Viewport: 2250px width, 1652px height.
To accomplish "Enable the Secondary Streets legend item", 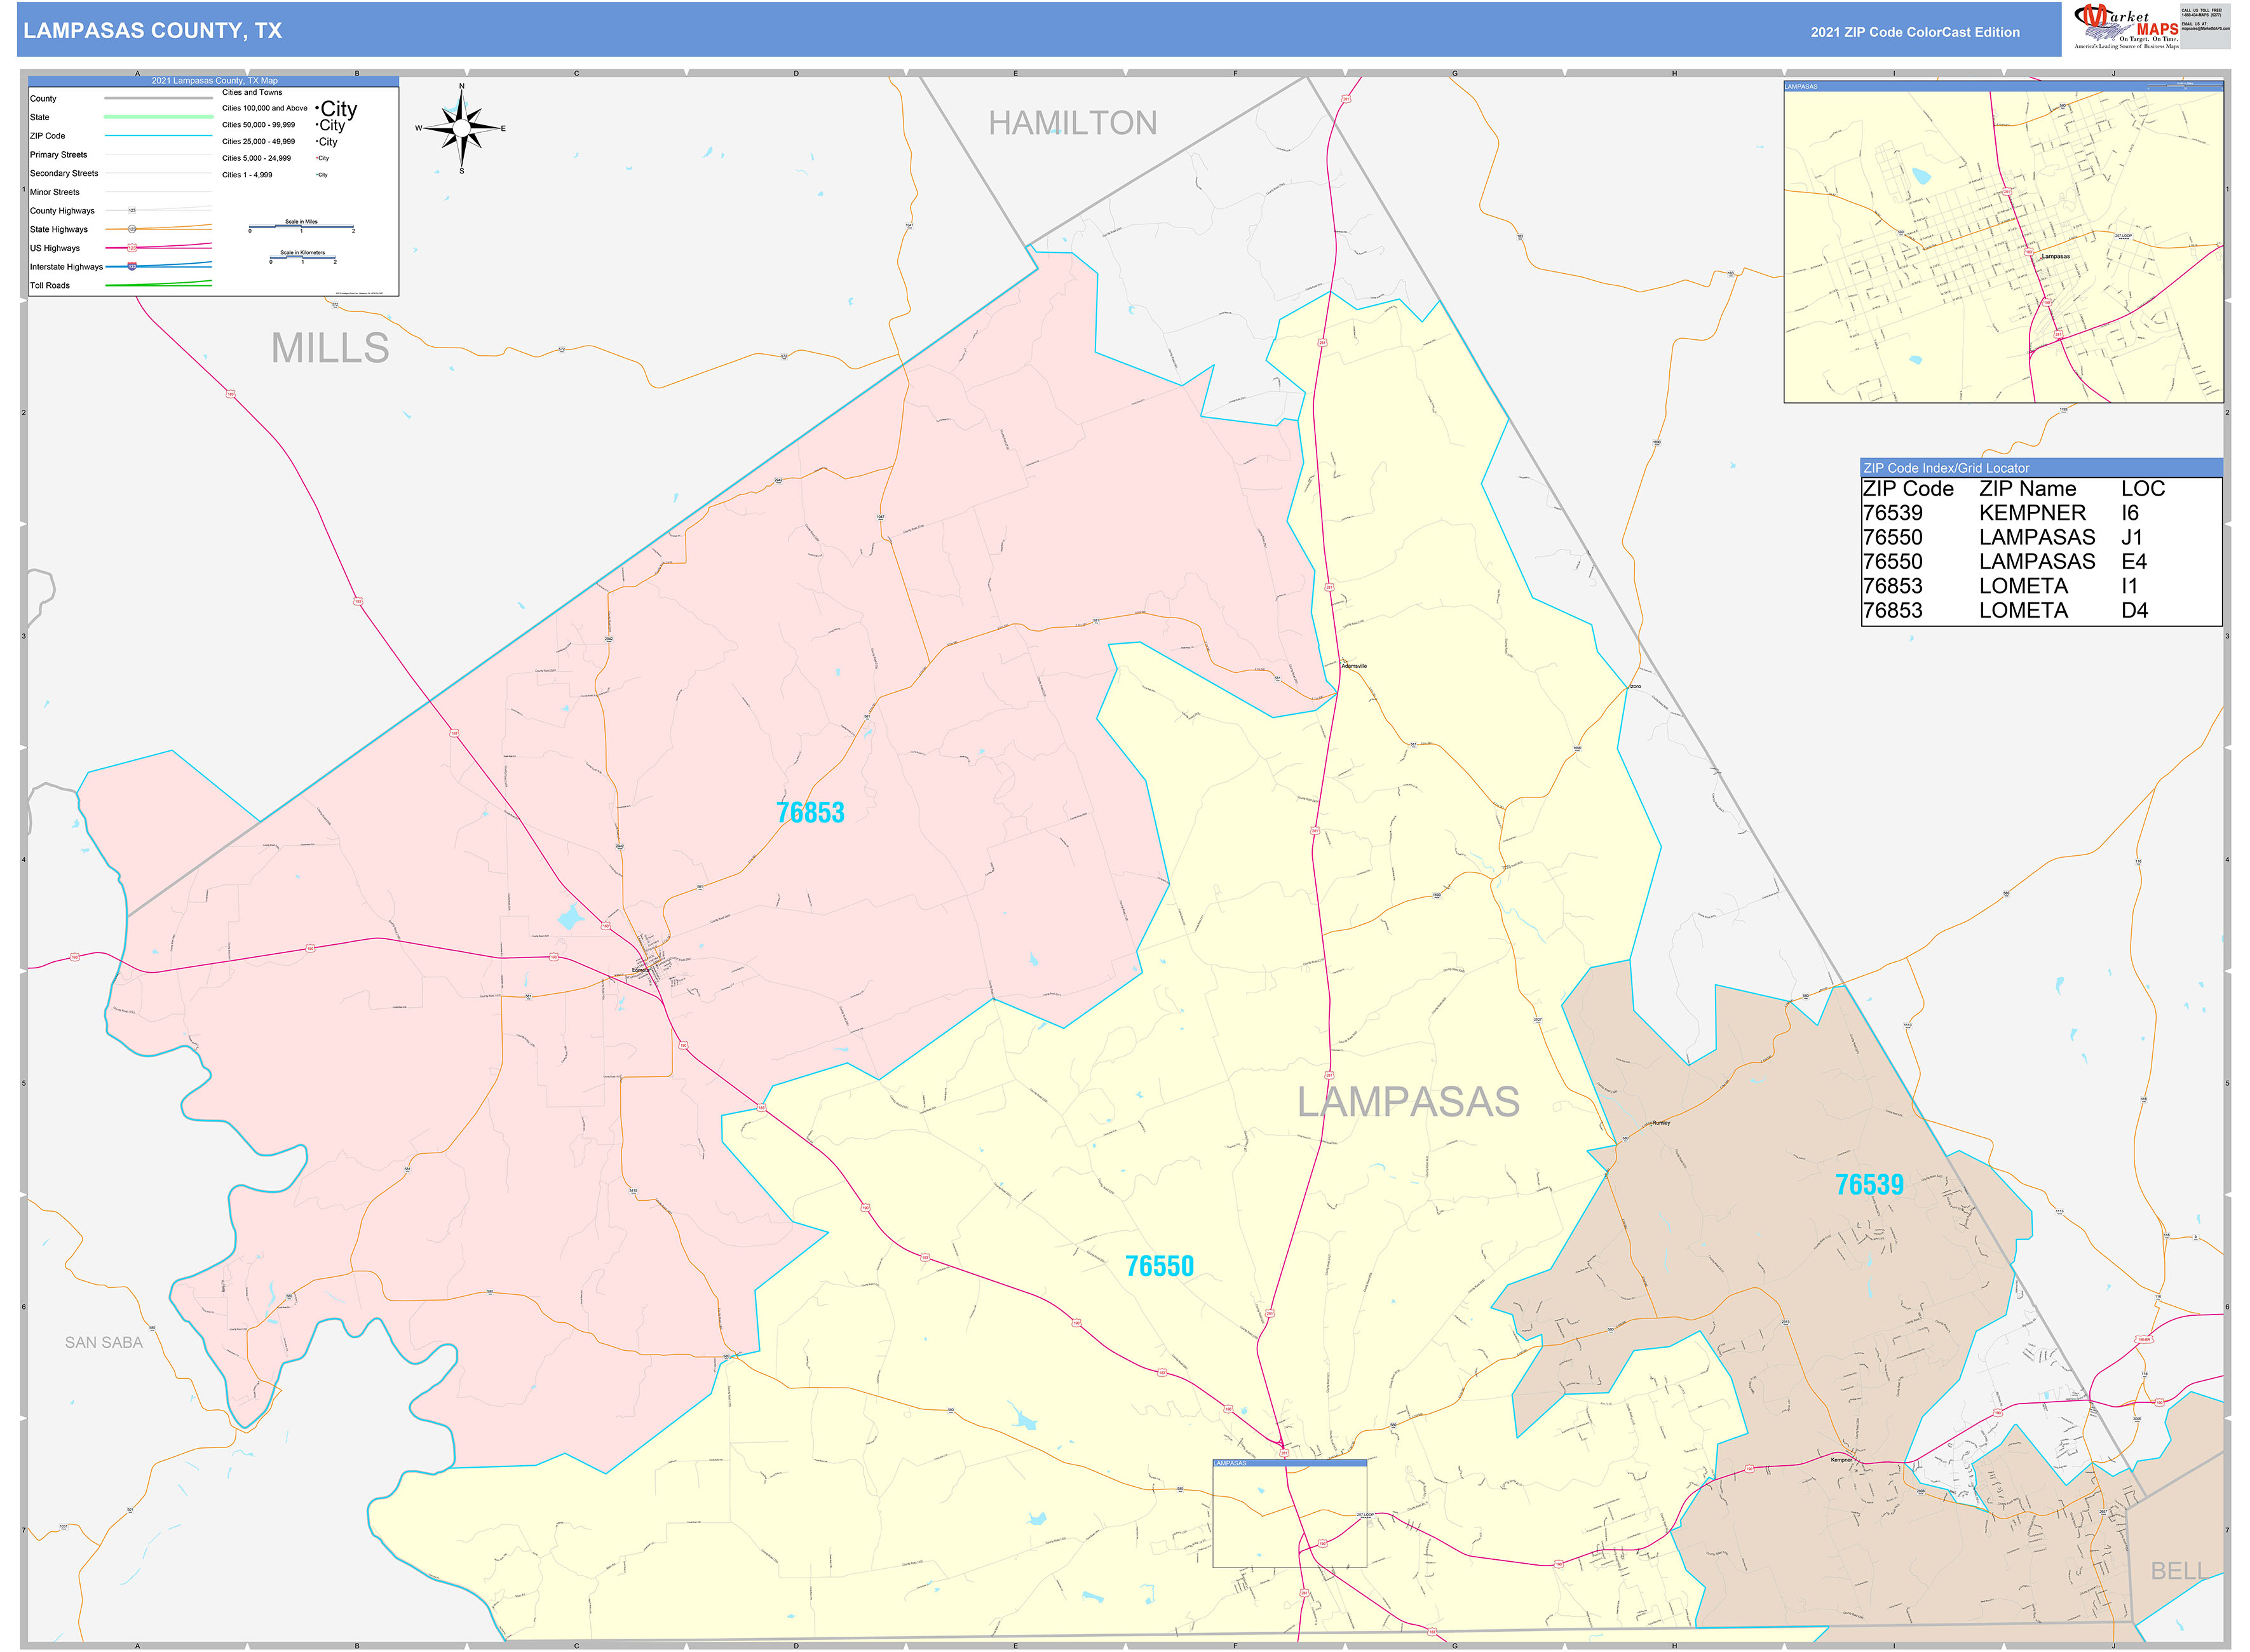I will click(x=64, y=173).
